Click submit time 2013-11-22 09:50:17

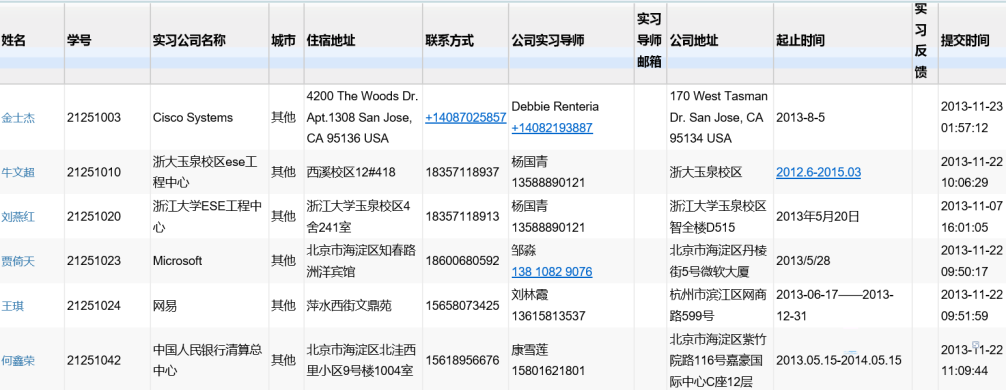[972, 261]
